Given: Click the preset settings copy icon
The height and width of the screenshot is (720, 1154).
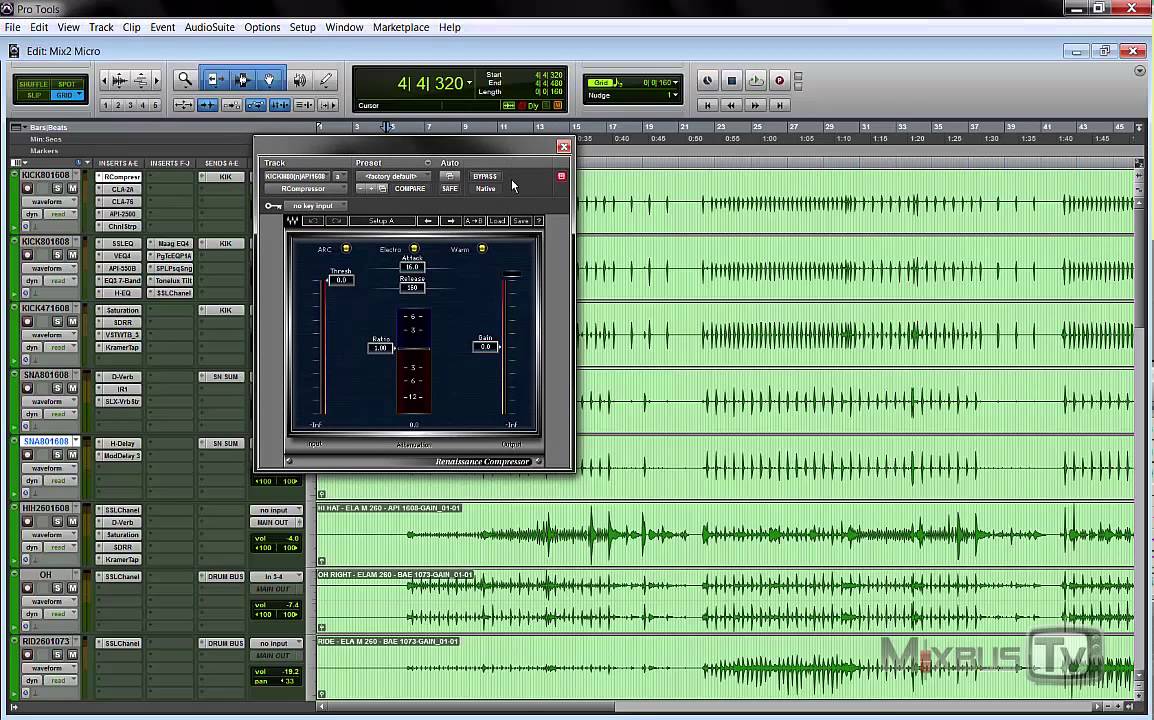Looking at the screenshot, I should (383, 188).
